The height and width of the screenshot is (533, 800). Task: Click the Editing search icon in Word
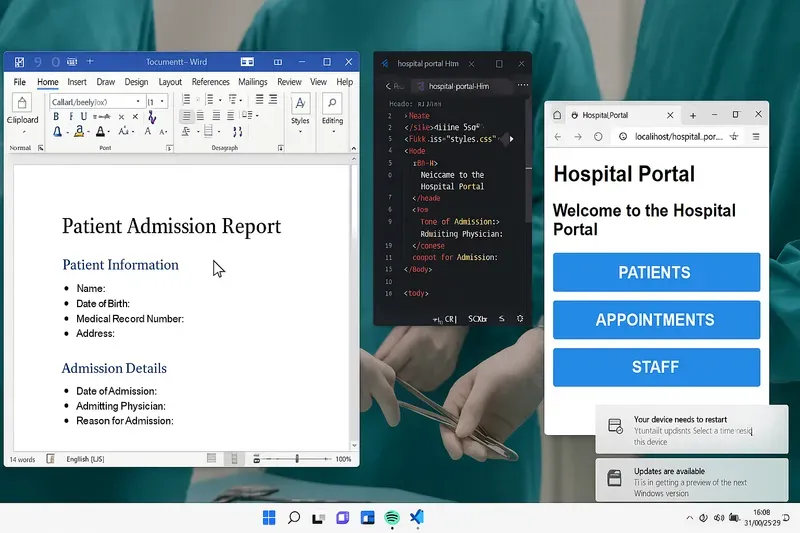332,104
